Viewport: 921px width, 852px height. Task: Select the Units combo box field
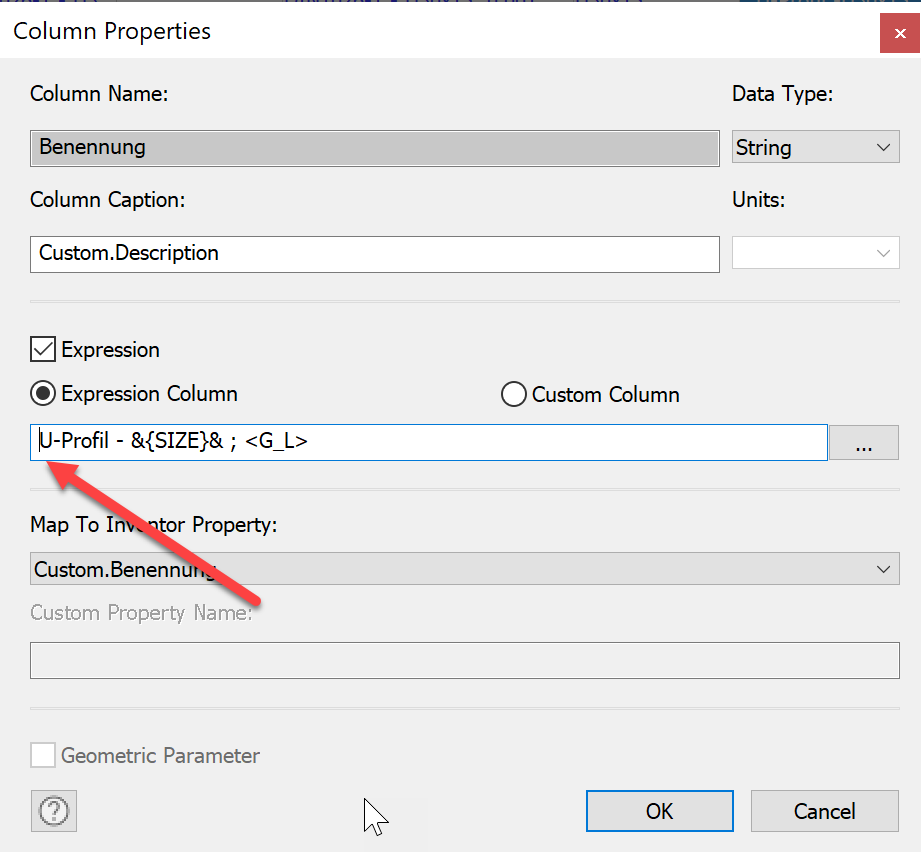coord(810,252)
